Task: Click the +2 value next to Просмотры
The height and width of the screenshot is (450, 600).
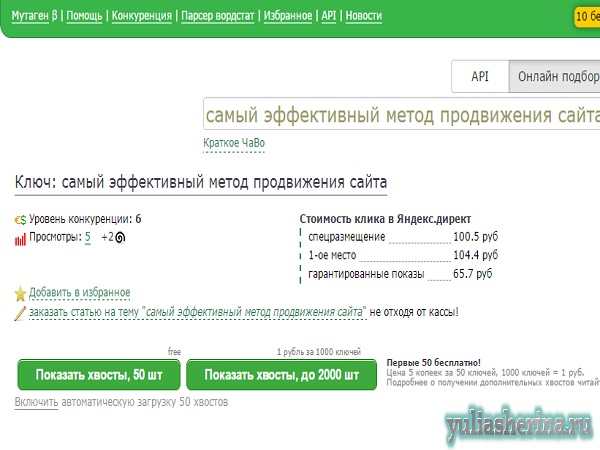Action: coord(107,238)
